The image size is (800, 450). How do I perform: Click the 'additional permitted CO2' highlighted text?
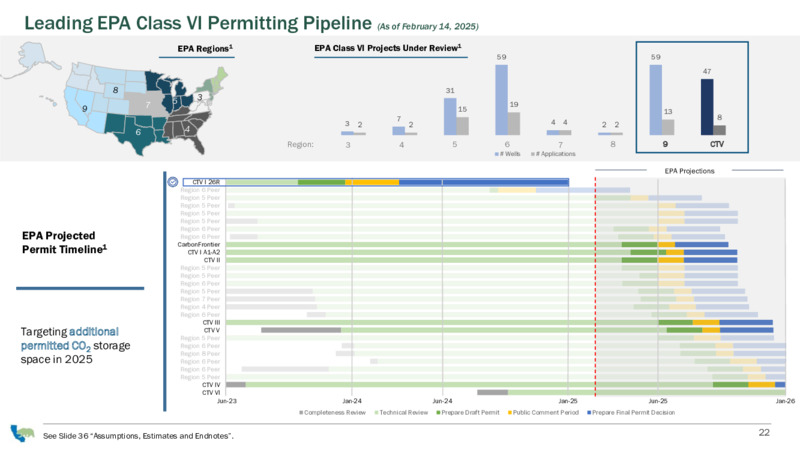(x=69, y=339)
